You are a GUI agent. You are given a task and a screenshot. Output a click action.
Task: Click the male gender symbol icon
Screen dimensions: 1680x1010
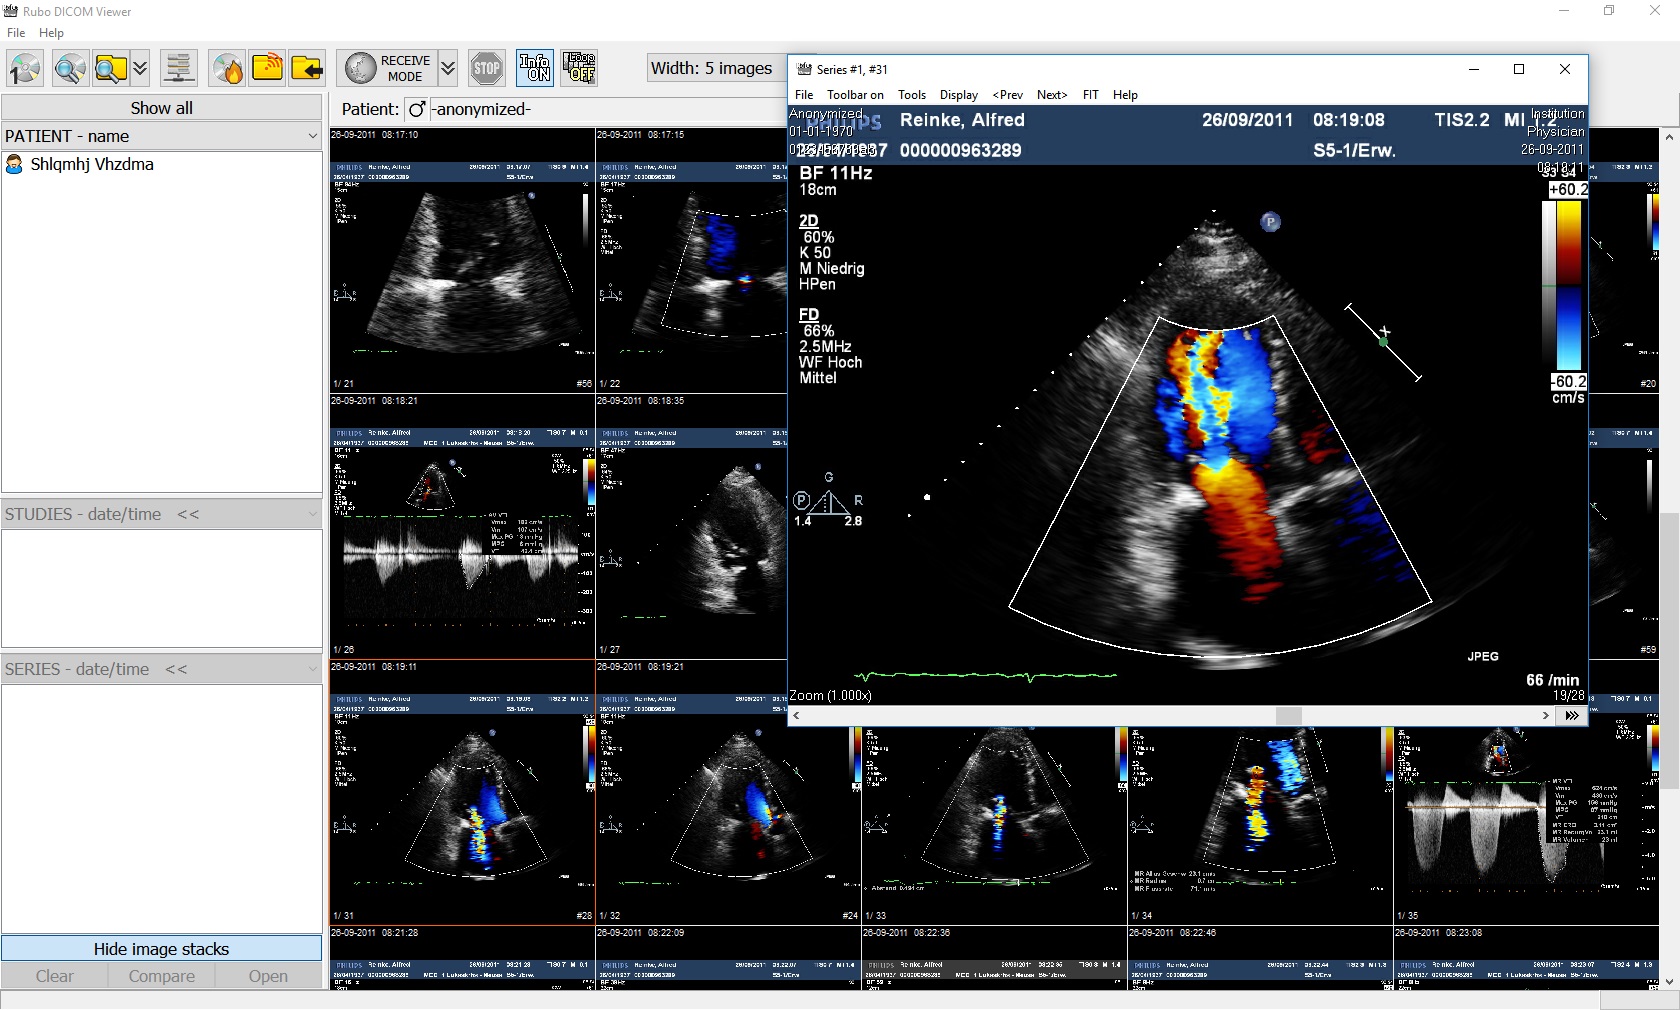click(x=417, y=109)
